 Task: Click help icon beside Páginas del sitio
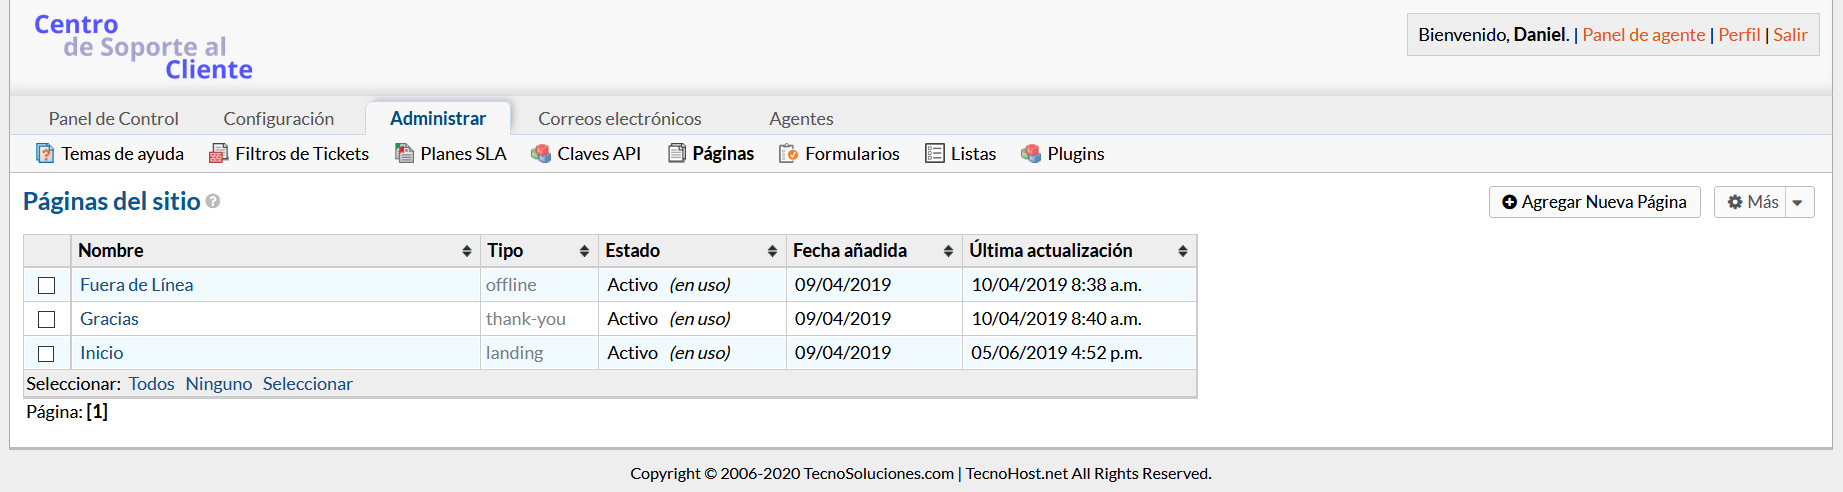point(213,201)
